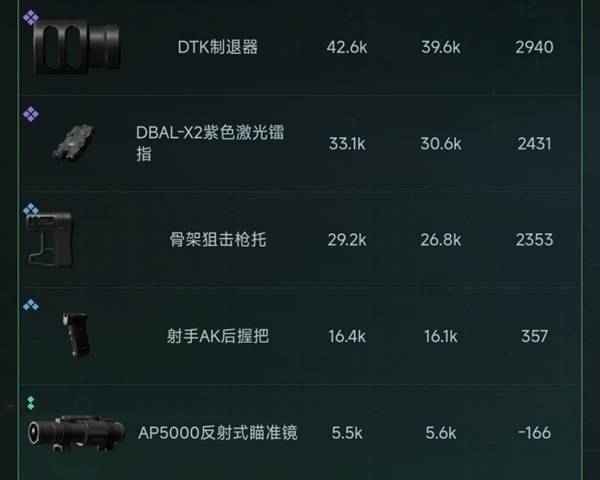The width and height of the screenshot is (600, 480).
Task: Click the 骨架狙击枪托 stock image
Action: (x=49, y=240)
